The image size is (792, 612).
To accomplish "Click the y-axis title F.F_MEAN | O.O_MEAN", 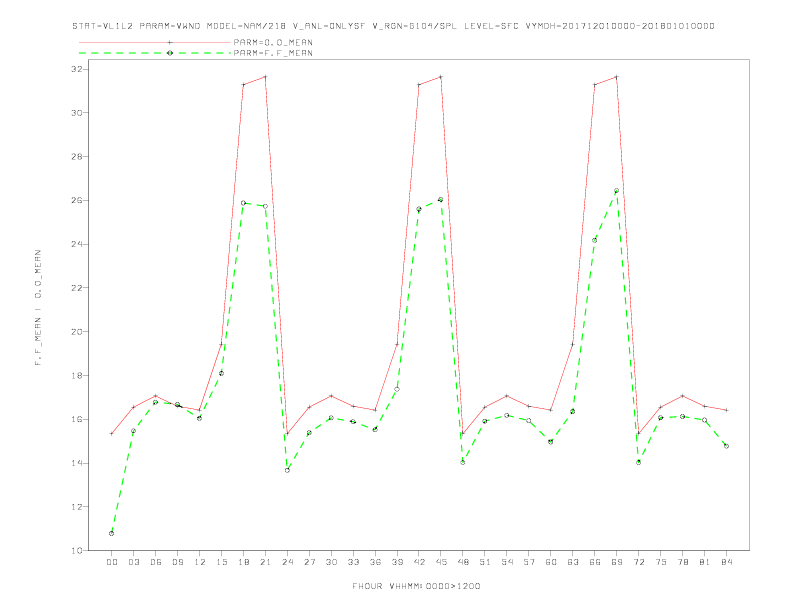I will click(38, 308).
